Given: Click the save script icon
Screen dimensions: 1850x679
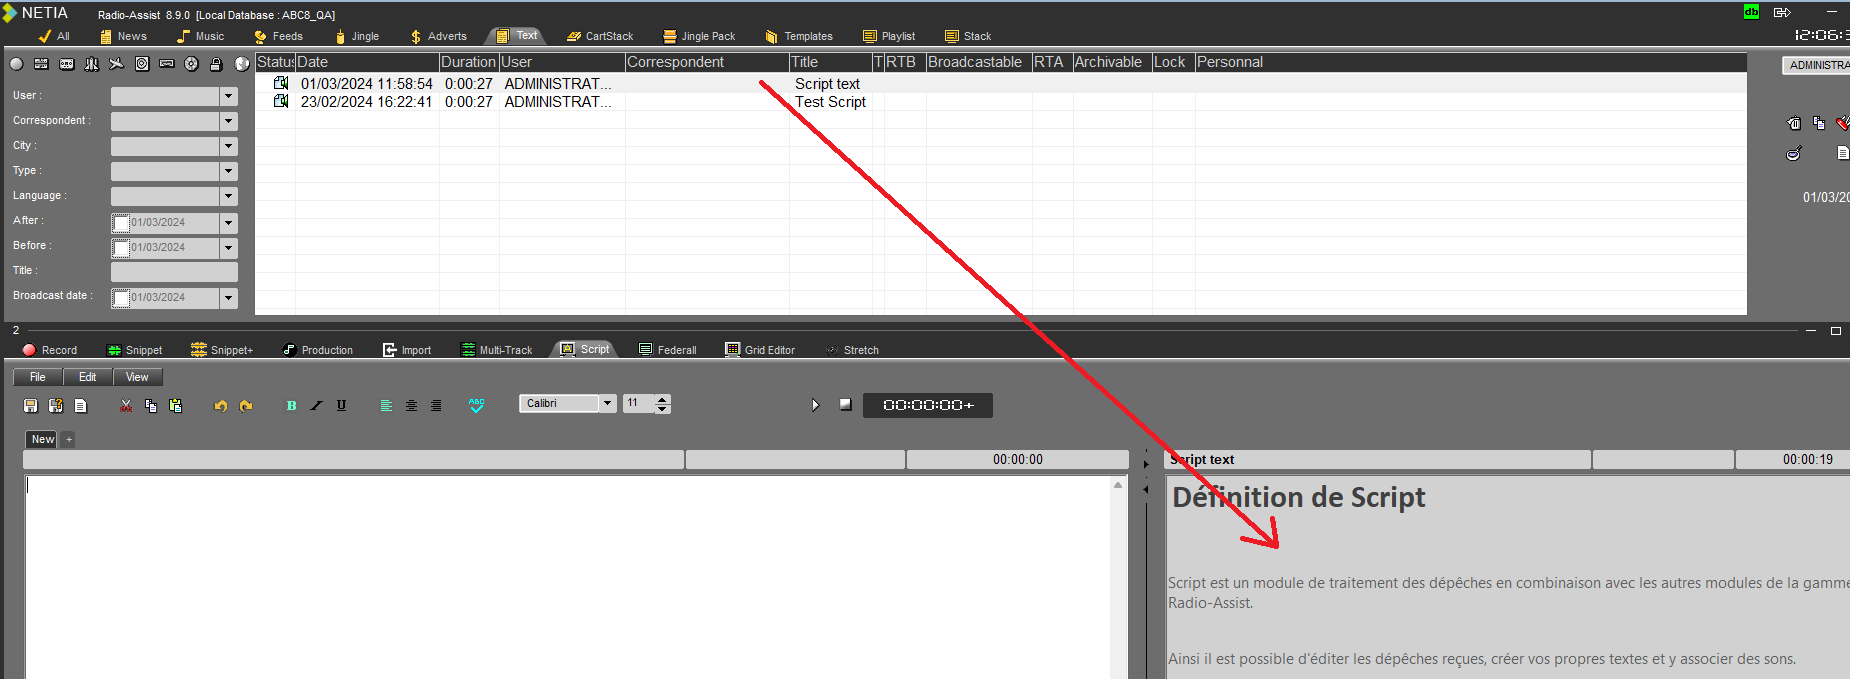Looking at the screenshot, I should point(30,405).
